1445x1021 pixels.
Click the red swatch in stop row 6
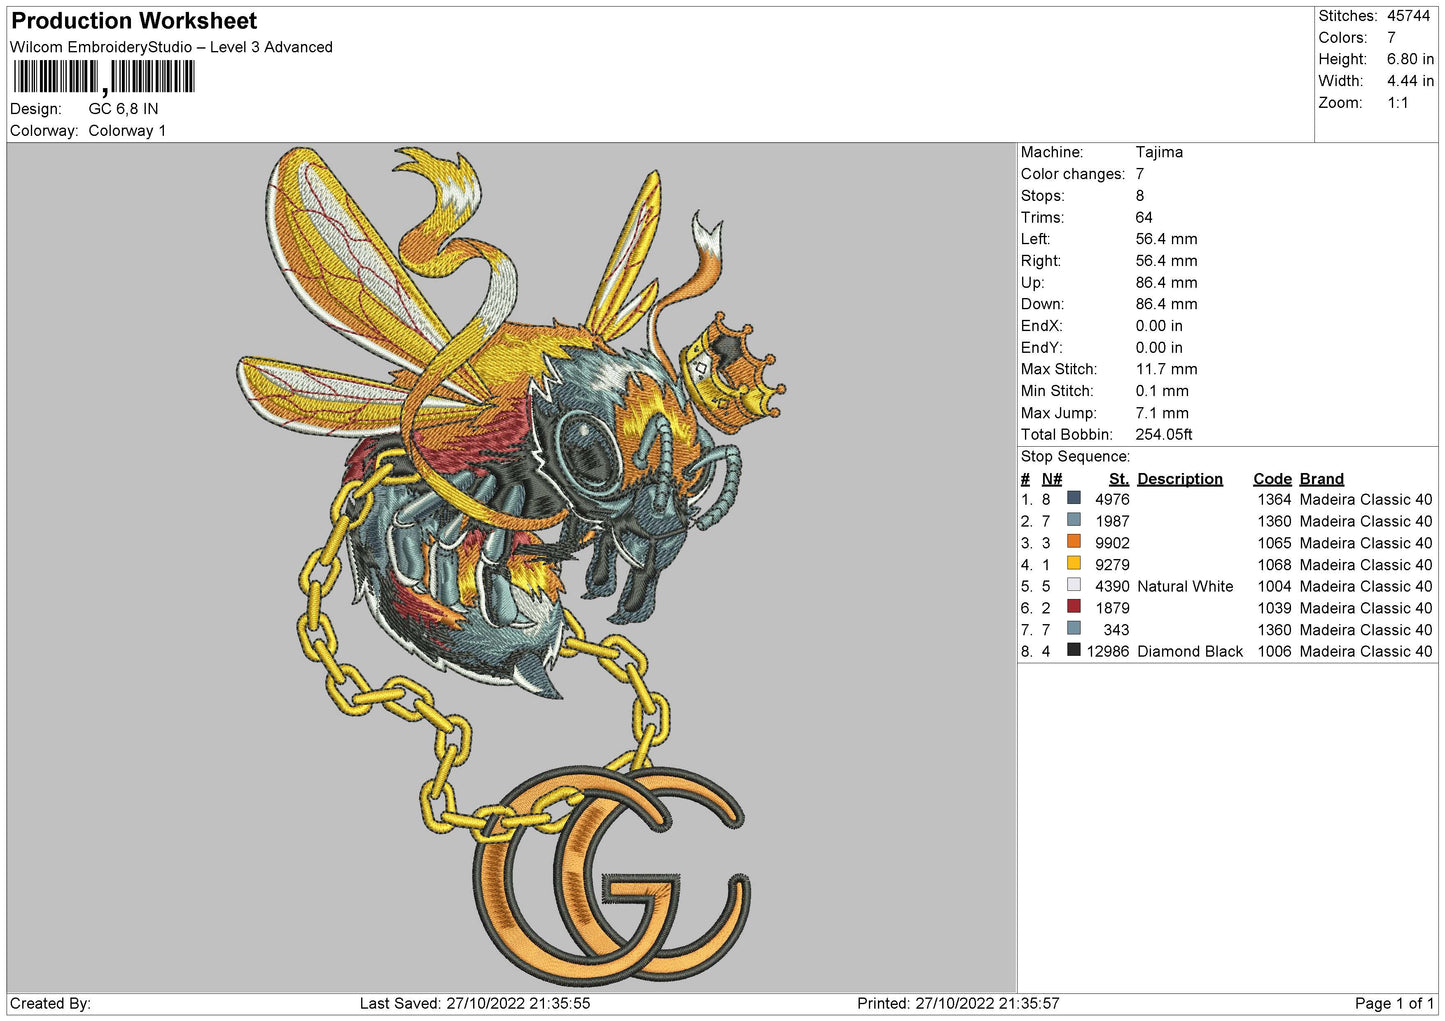[1074, 607]
